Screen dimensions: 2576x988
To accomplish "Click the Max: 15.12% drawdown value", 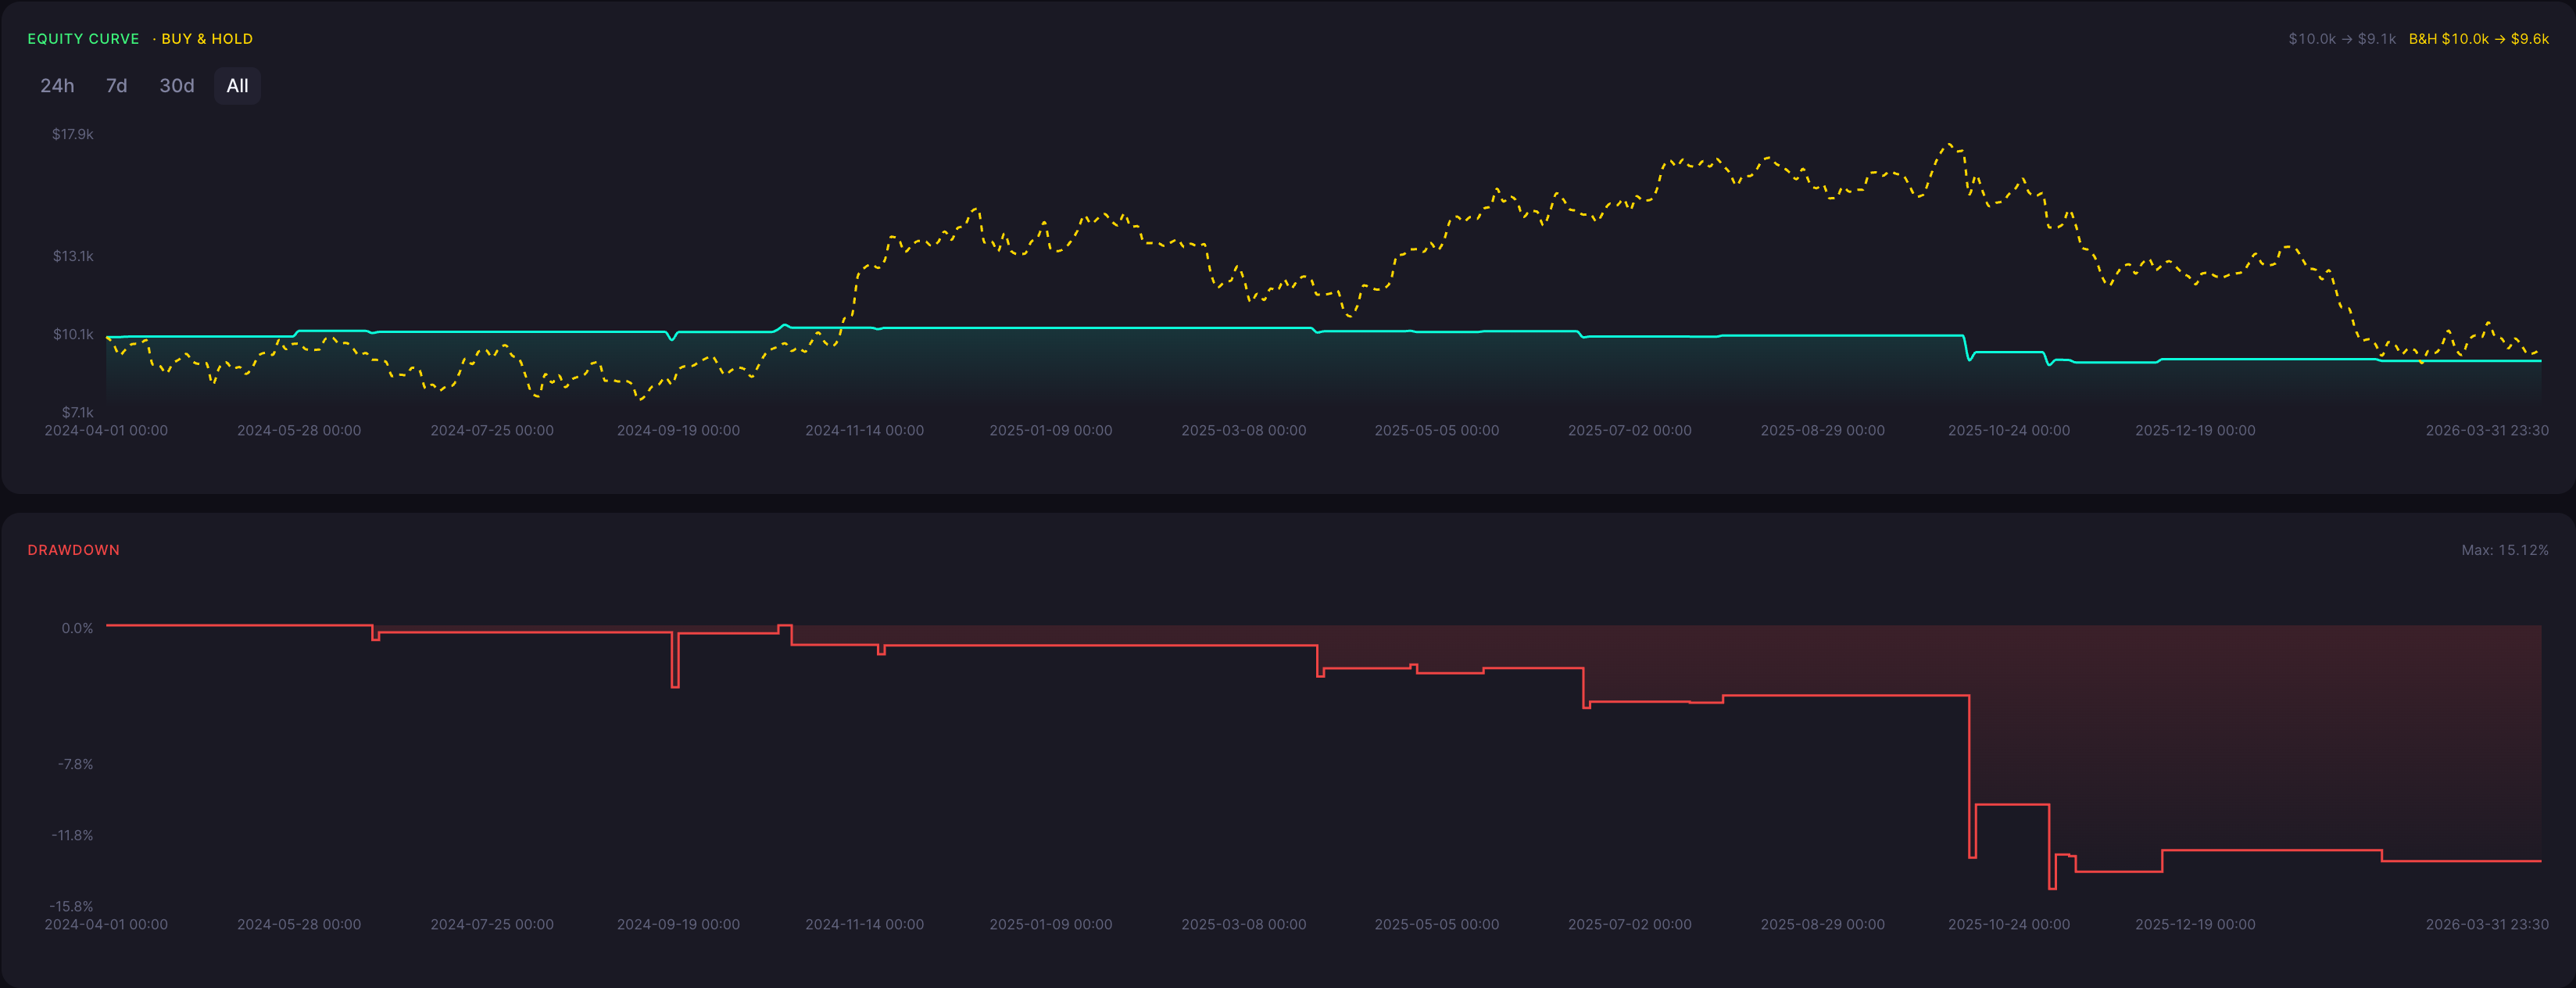I will 2504,550.
